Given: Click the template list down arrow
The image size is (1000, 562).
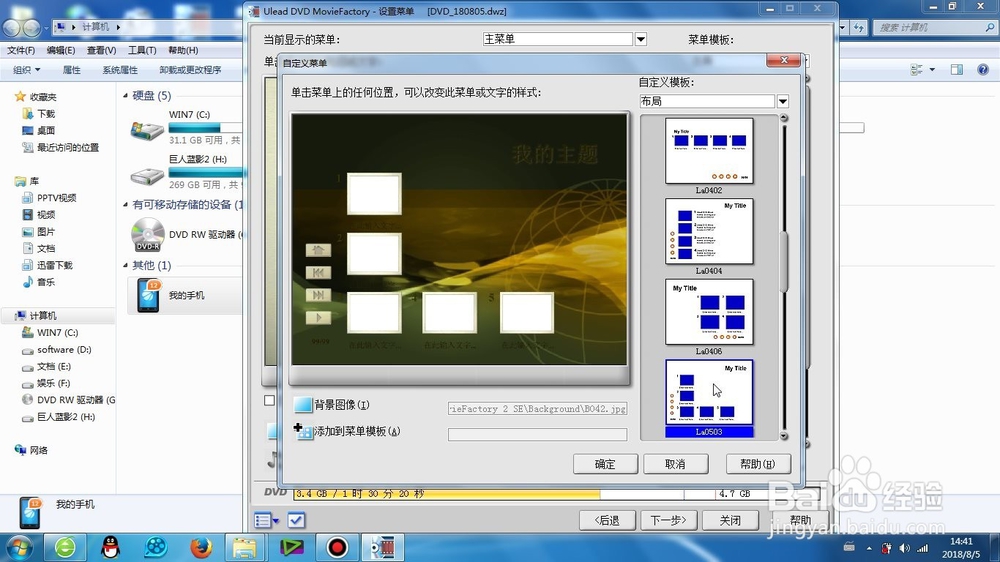Looking at the screenshot, I should (784, 436).
